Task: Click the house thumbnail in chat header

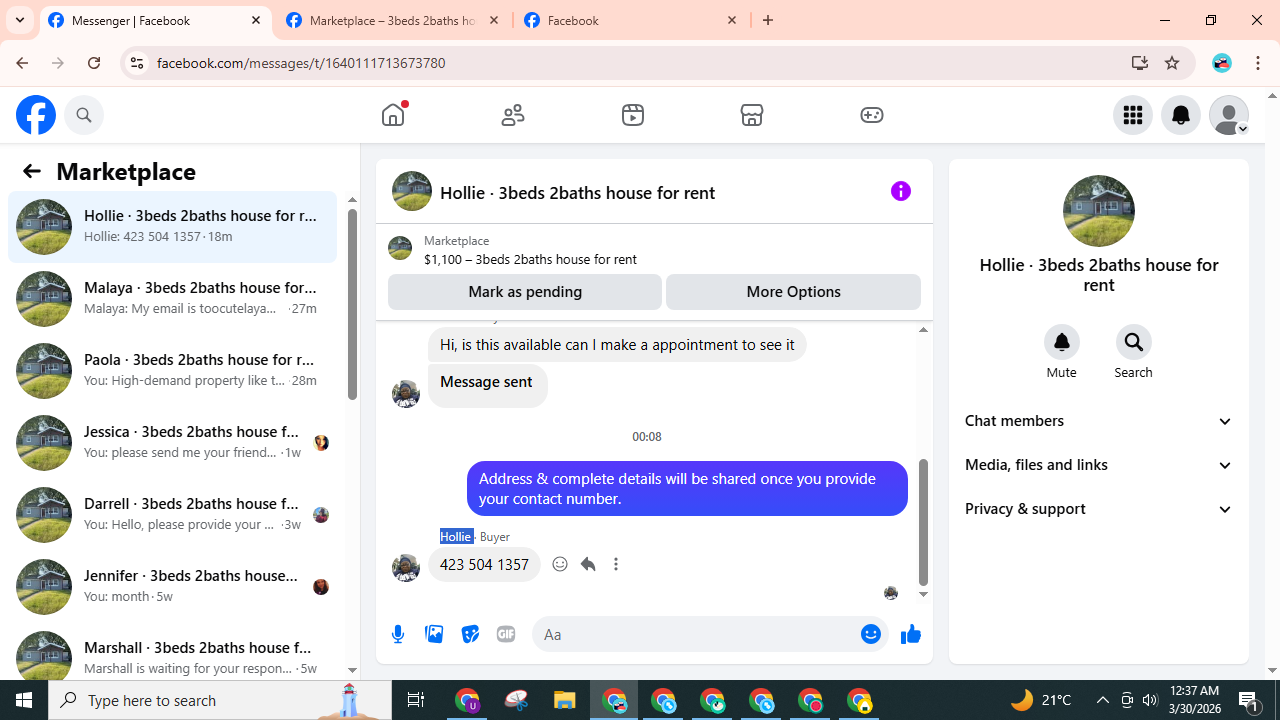Action: [x=412, y=191]
